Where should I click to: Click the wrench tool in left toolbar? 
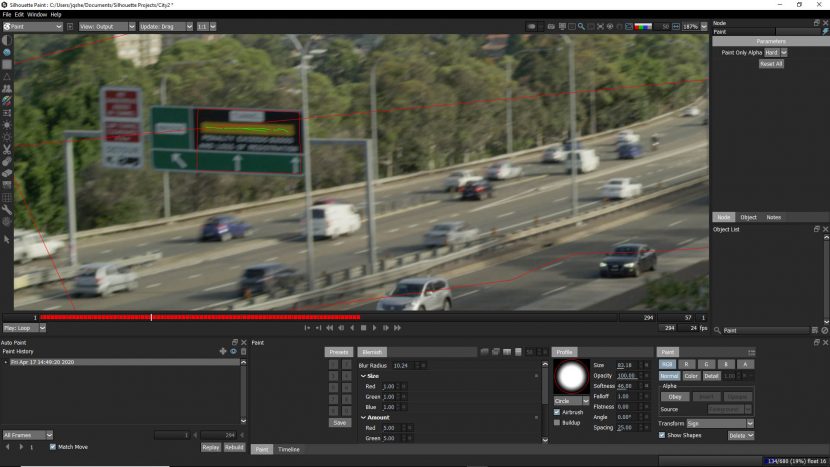click(7, 208)
